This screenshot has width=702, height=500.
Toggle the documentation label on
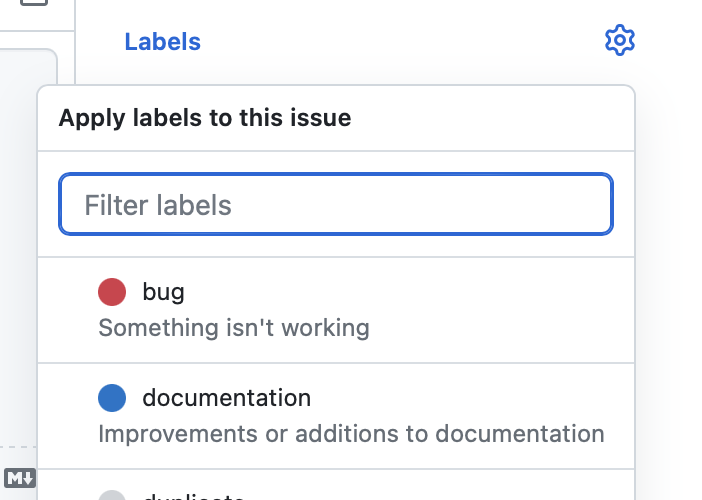tap(336, 416)
